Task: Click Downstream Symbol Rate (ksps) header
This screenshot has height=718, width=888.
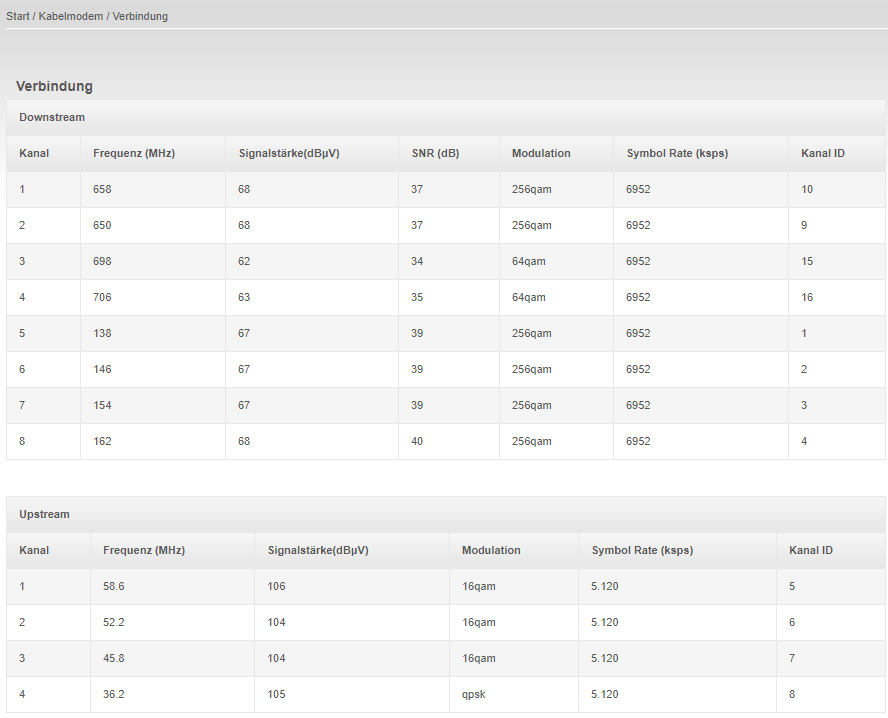Action: tap(677, 153)
